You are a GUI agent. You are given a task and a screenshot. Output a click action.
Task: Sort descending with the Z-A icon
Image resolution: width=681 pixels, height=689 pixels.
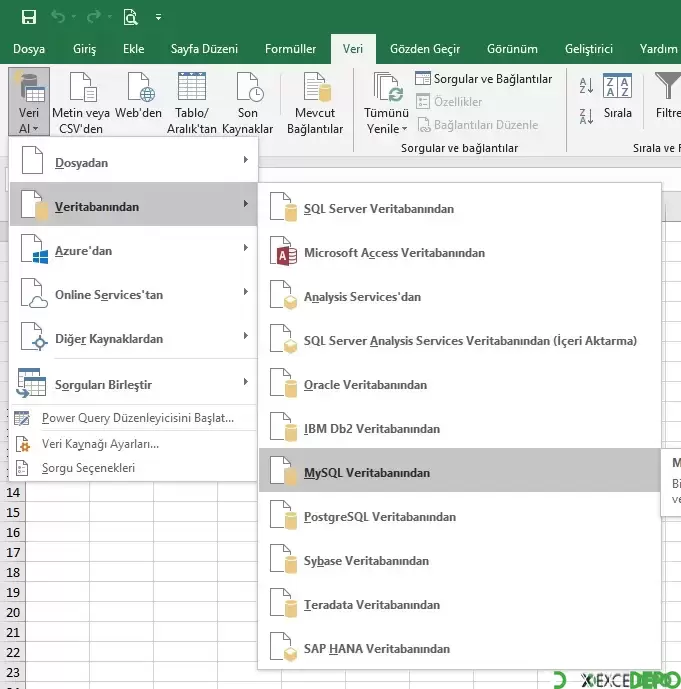(587, 116)
